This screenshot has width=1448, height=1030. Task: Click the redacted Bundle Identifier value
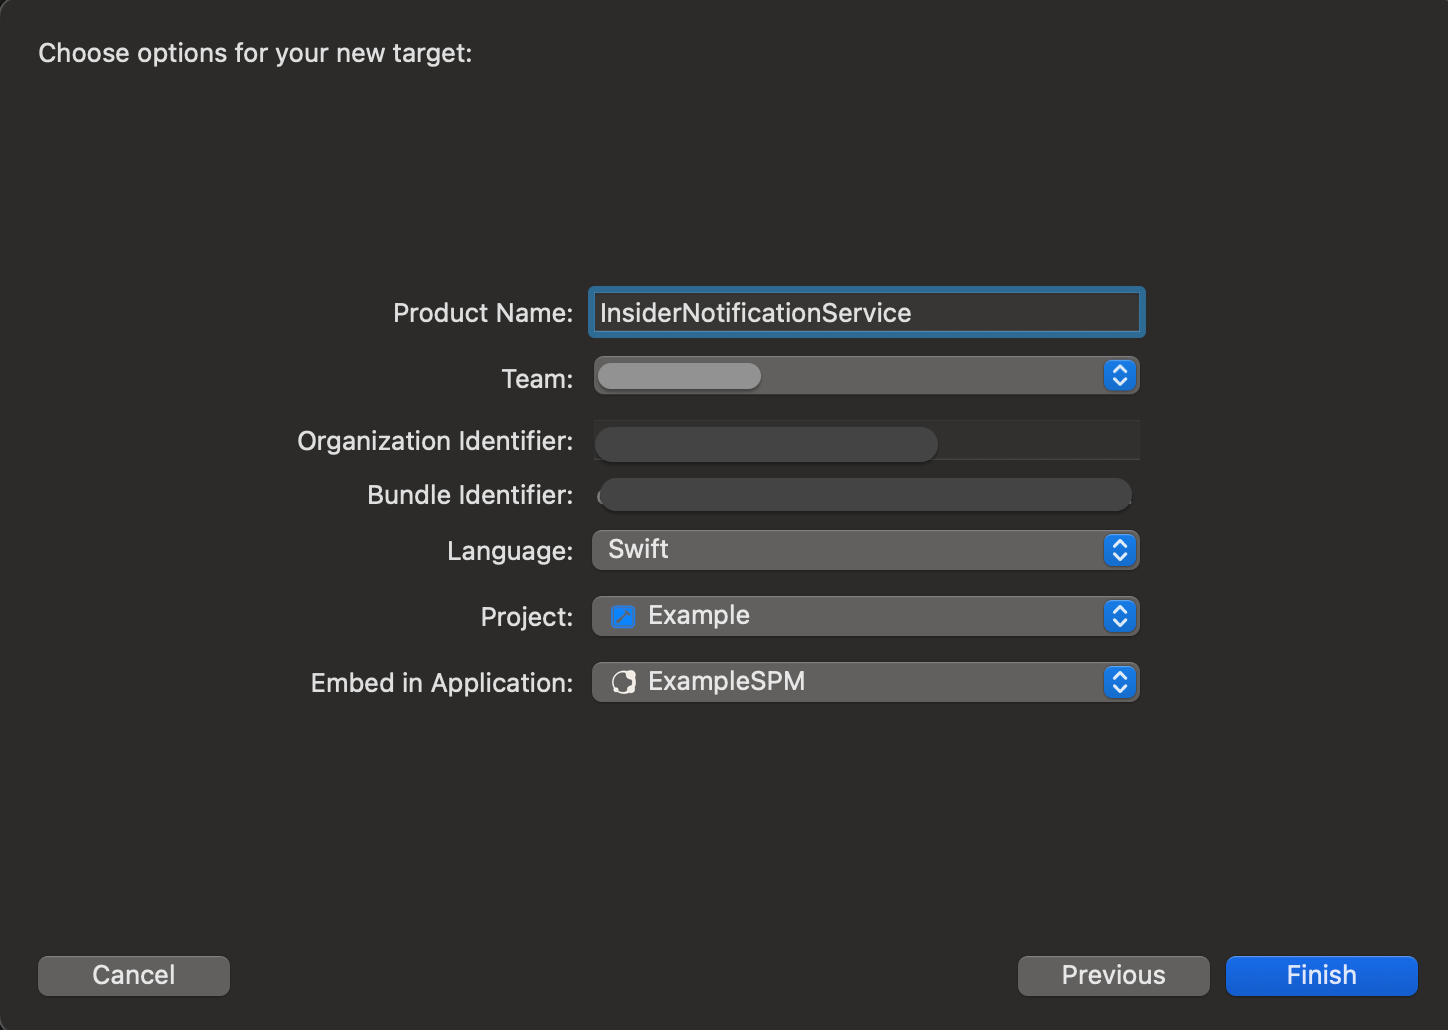click(865, 495)
